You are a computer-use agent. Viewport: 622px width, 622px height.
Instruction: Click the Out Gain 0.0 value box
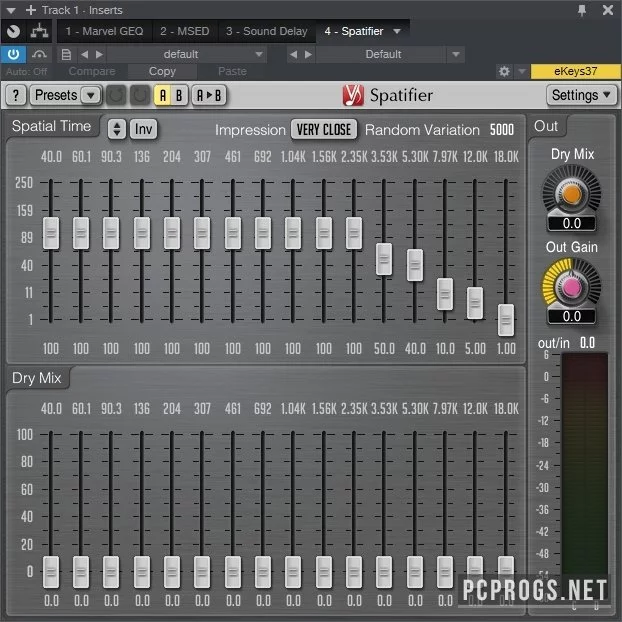pyautogui.click(x=572, y=317)
